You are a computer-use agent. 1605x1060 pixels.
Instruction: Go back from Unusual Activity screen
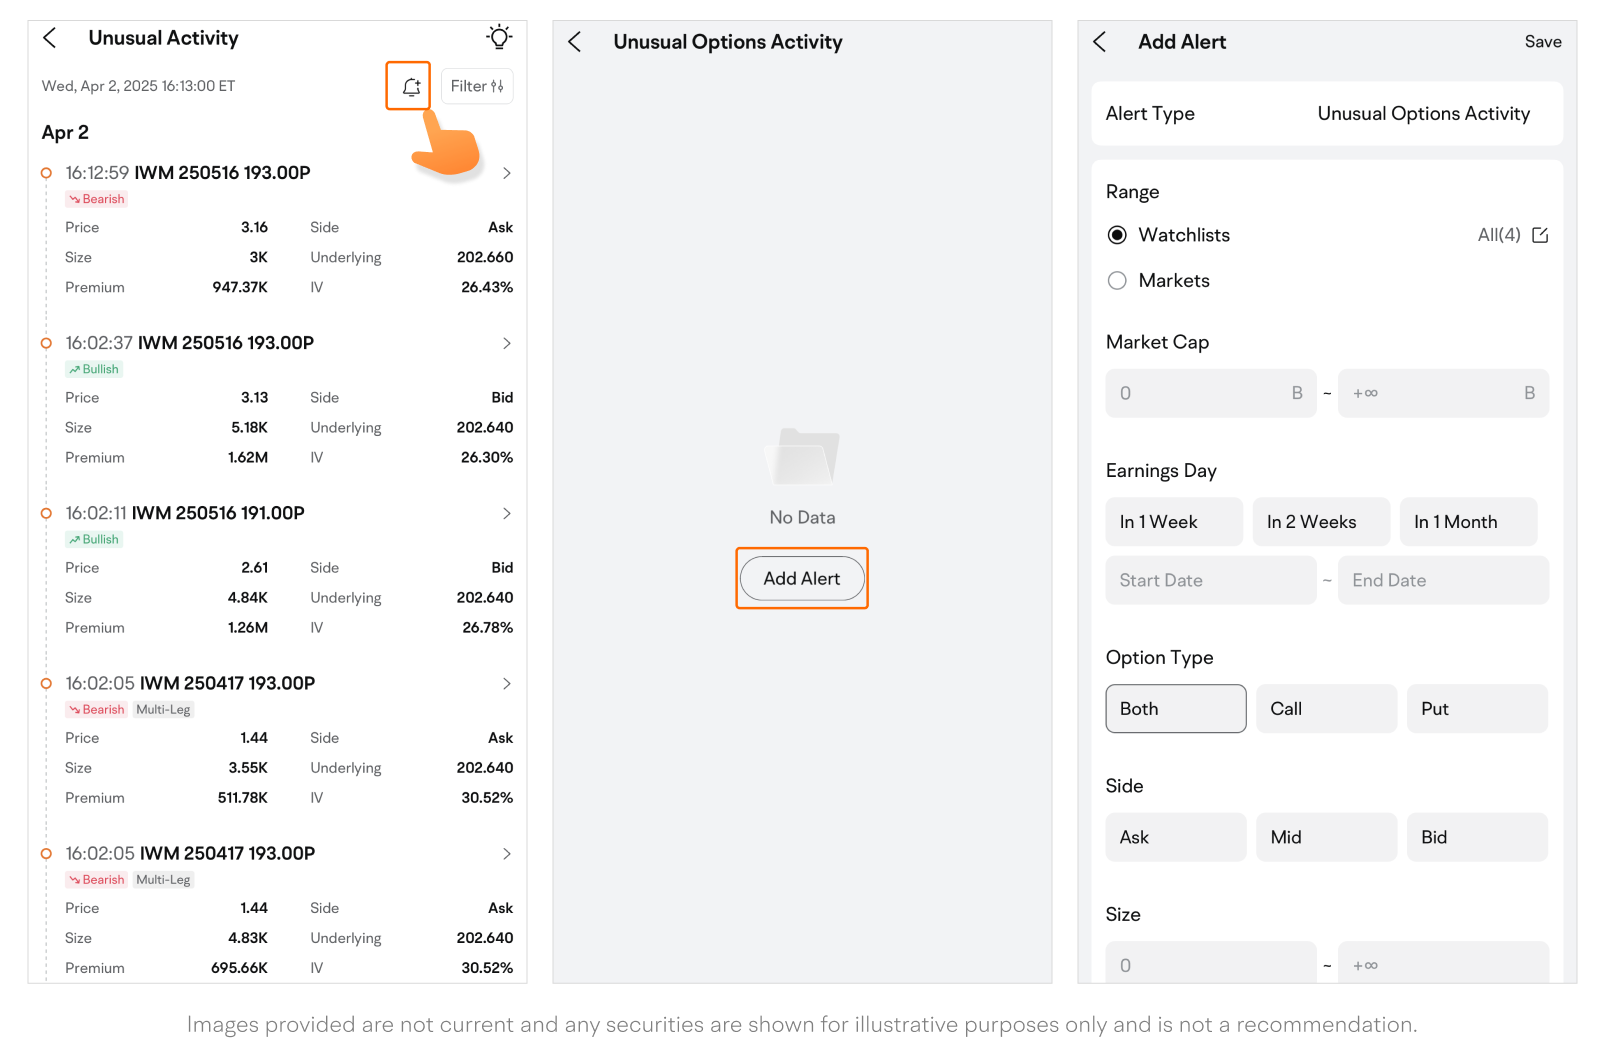(x=50, y=38)
